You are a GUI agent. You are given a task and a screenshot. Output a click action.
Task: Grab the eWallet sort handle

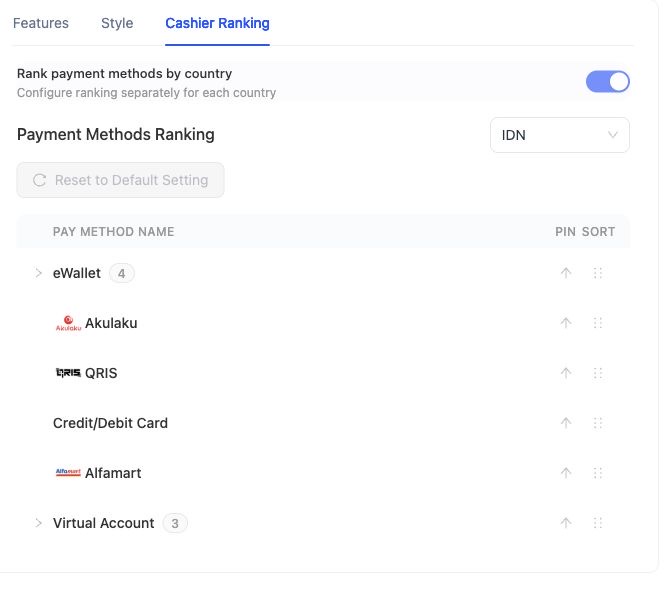pos(598,273)
